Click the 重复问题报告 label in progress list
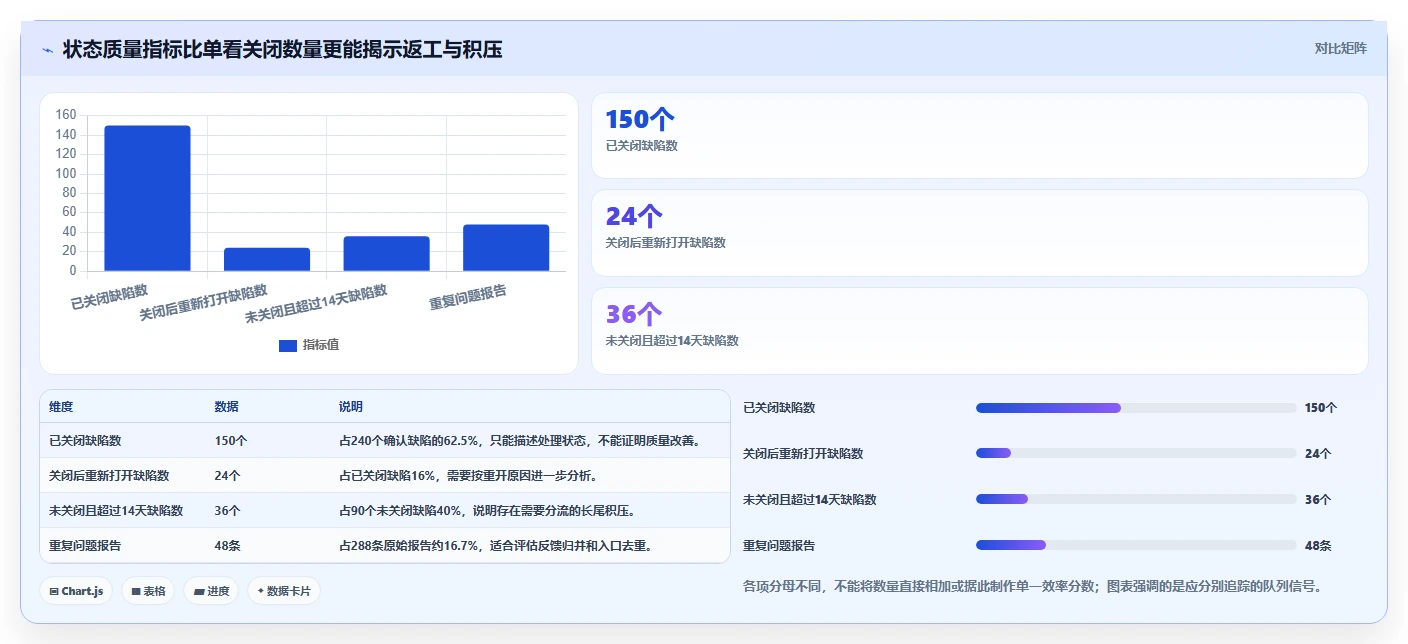 coord(779,546)
